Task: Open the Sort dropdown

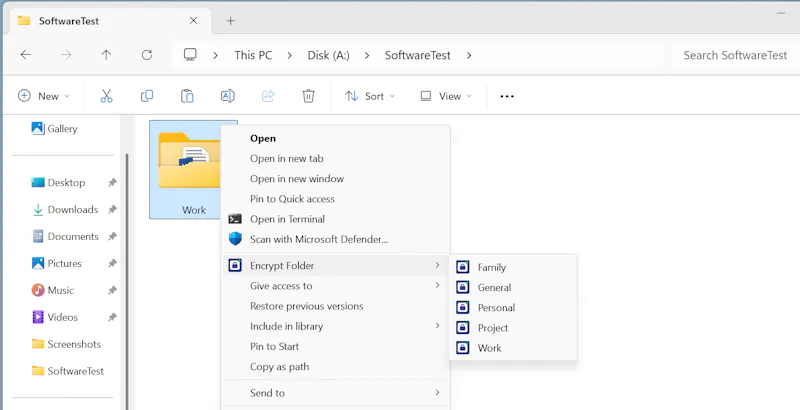Action: click(370, 96)
